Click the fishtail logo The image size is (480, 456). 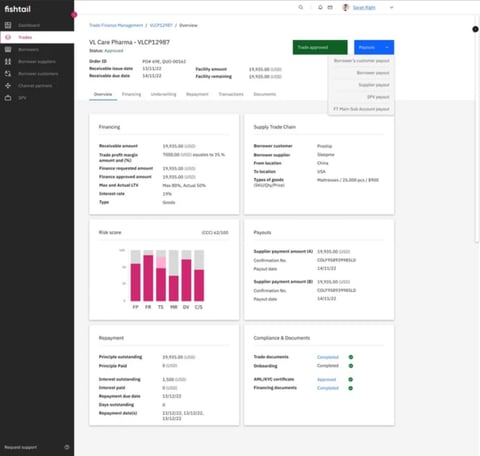(x=18, y=9)
